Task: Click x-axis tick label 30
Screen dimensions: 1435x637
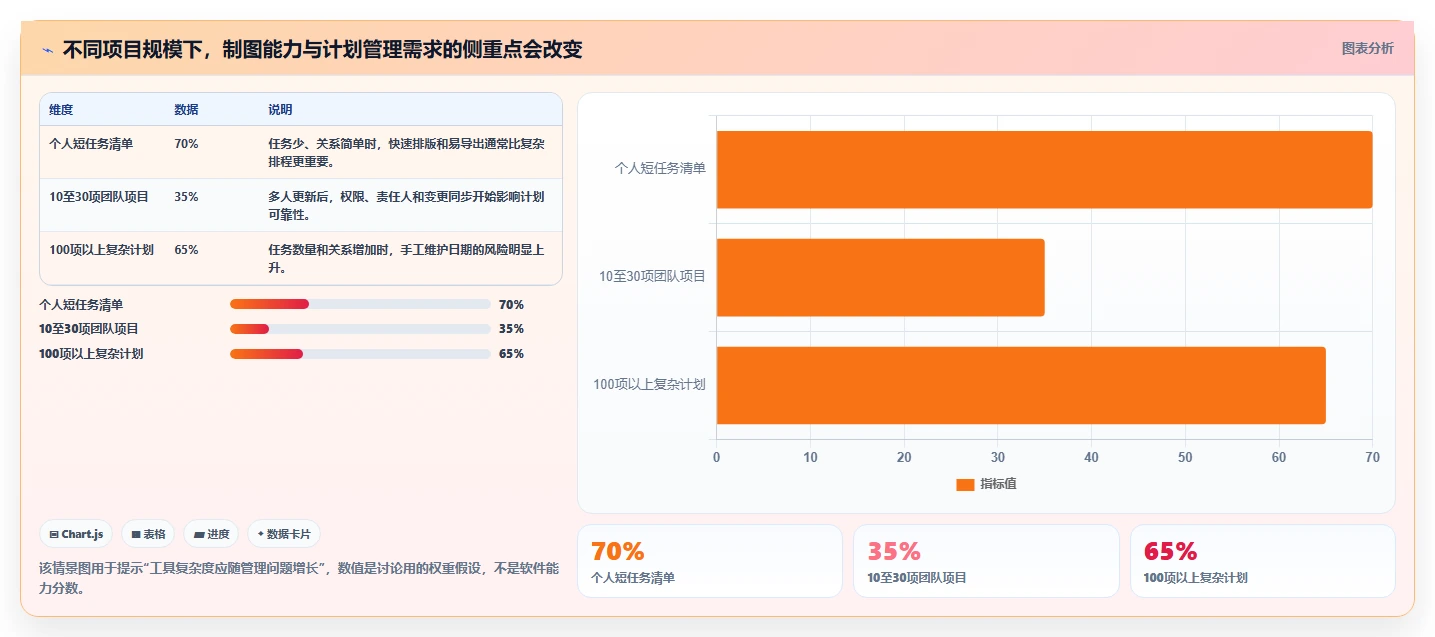Action: coord(997,458)
